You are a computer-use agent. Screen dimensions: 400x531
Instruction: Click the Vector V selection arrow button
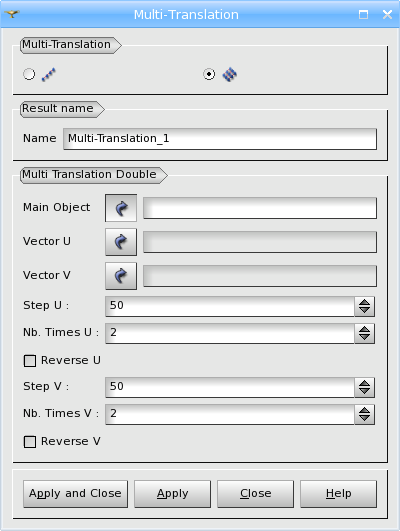point(121,276)
